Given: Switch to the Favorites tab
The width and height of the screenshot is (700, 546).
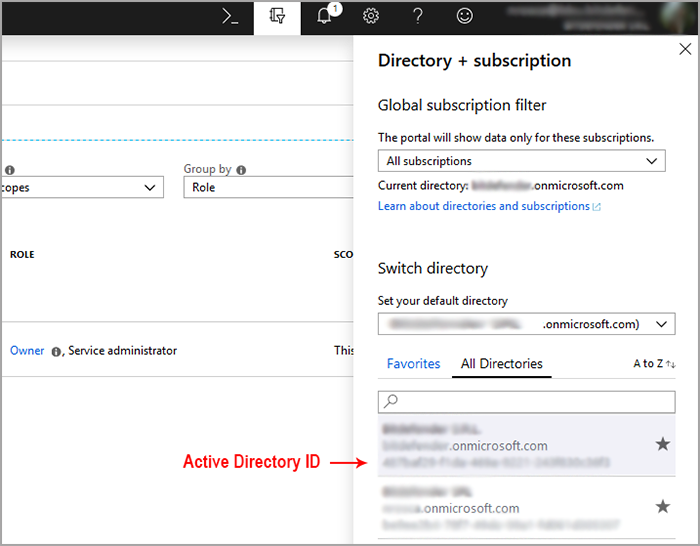Looking at the screenshot, I should point(413,364).
